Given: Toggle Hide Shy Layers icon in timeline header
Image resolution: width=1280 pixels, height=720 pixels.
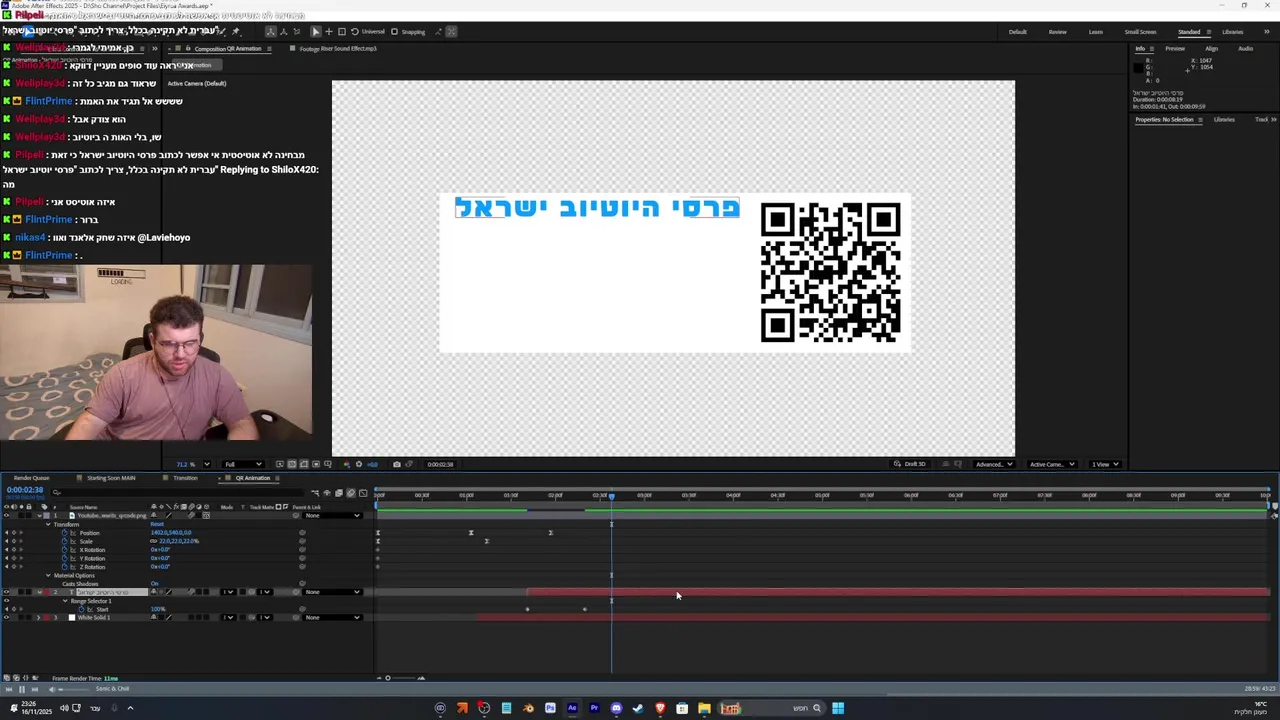Looking at the screenshot, I should pos(327,493).
